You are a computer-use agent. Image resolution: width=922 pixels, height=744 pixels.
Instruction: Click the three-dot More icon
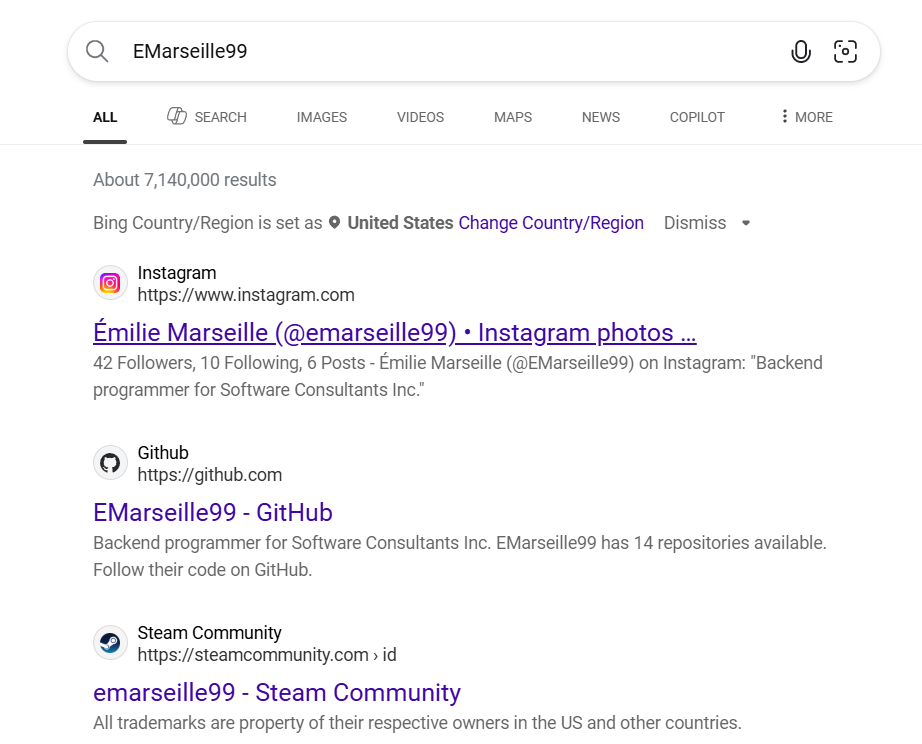[785, 117]
